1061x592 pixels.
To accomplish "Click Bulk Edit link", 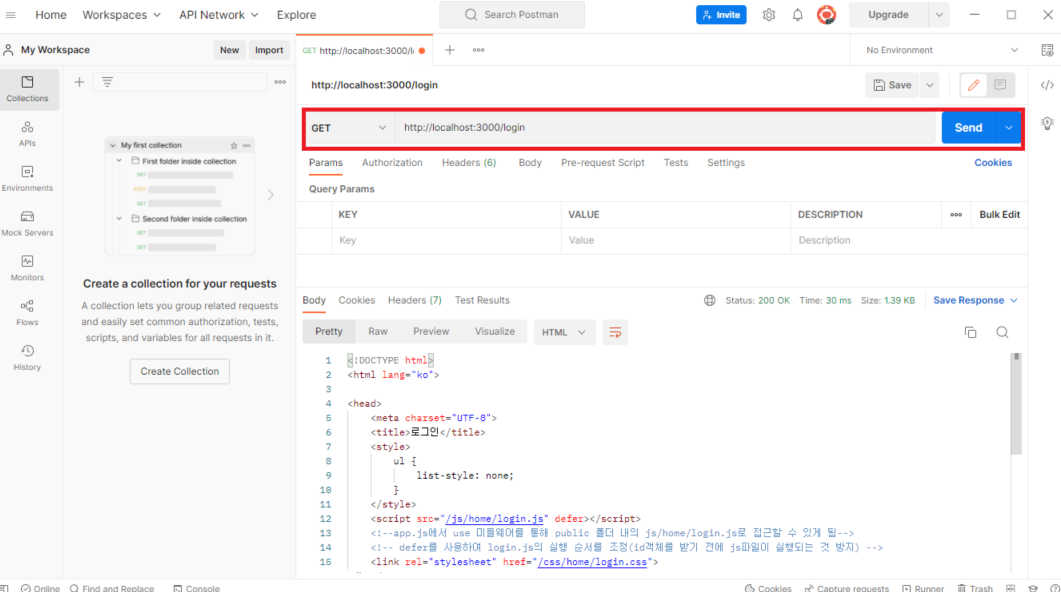I will [999, 214].
